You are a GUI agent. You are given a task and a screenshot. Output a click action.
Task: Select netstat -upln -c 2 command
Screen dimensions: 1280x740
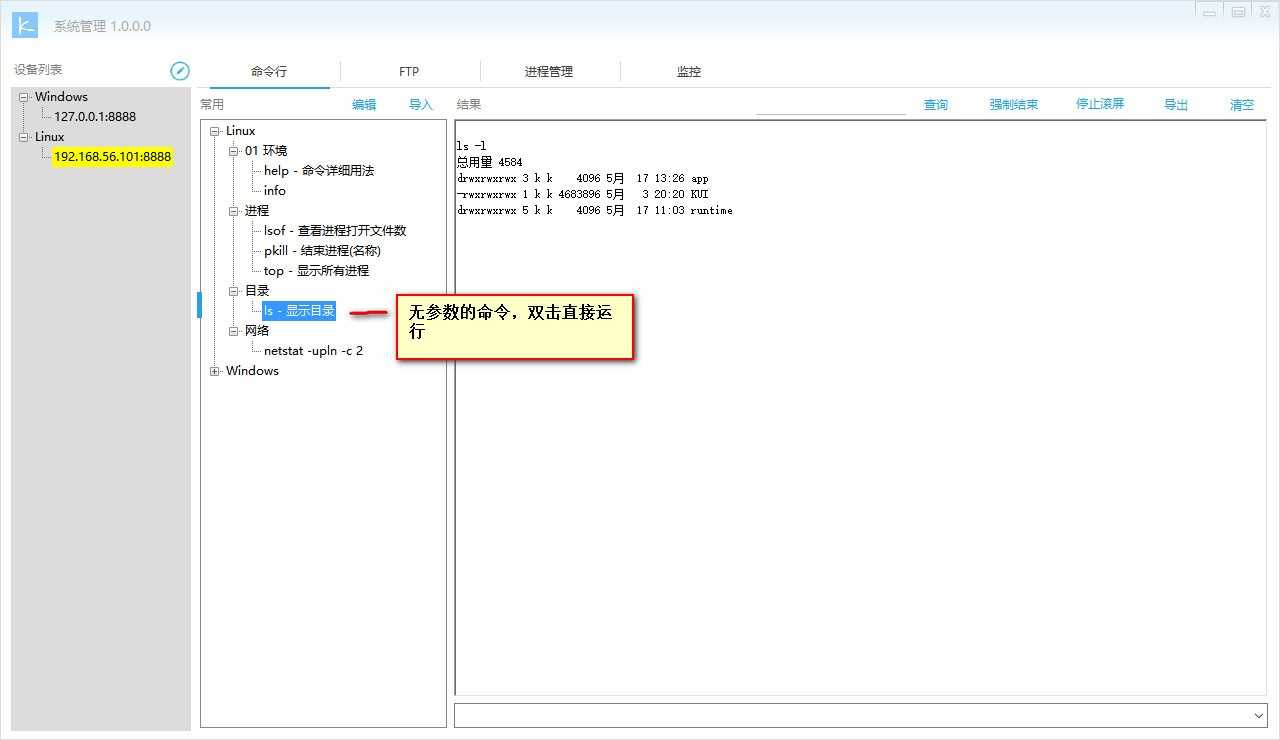313,351
